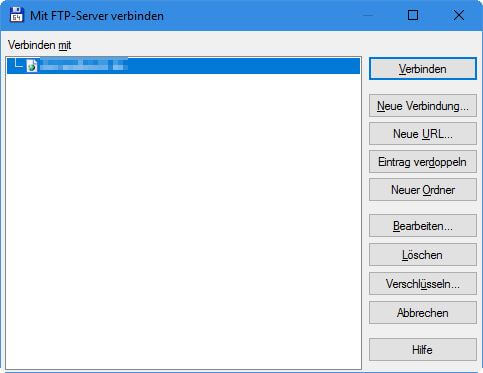The image size is (483, 373).
Task: Maximize the FTP connection dialog
Action: (413, 15)
